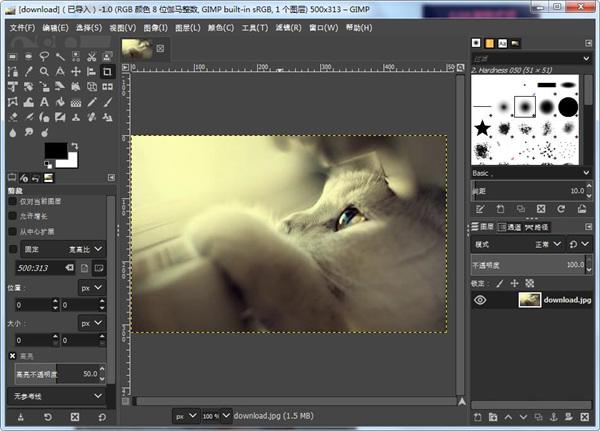
Task: Select the Move tool
Action: (x=76, y=72)
